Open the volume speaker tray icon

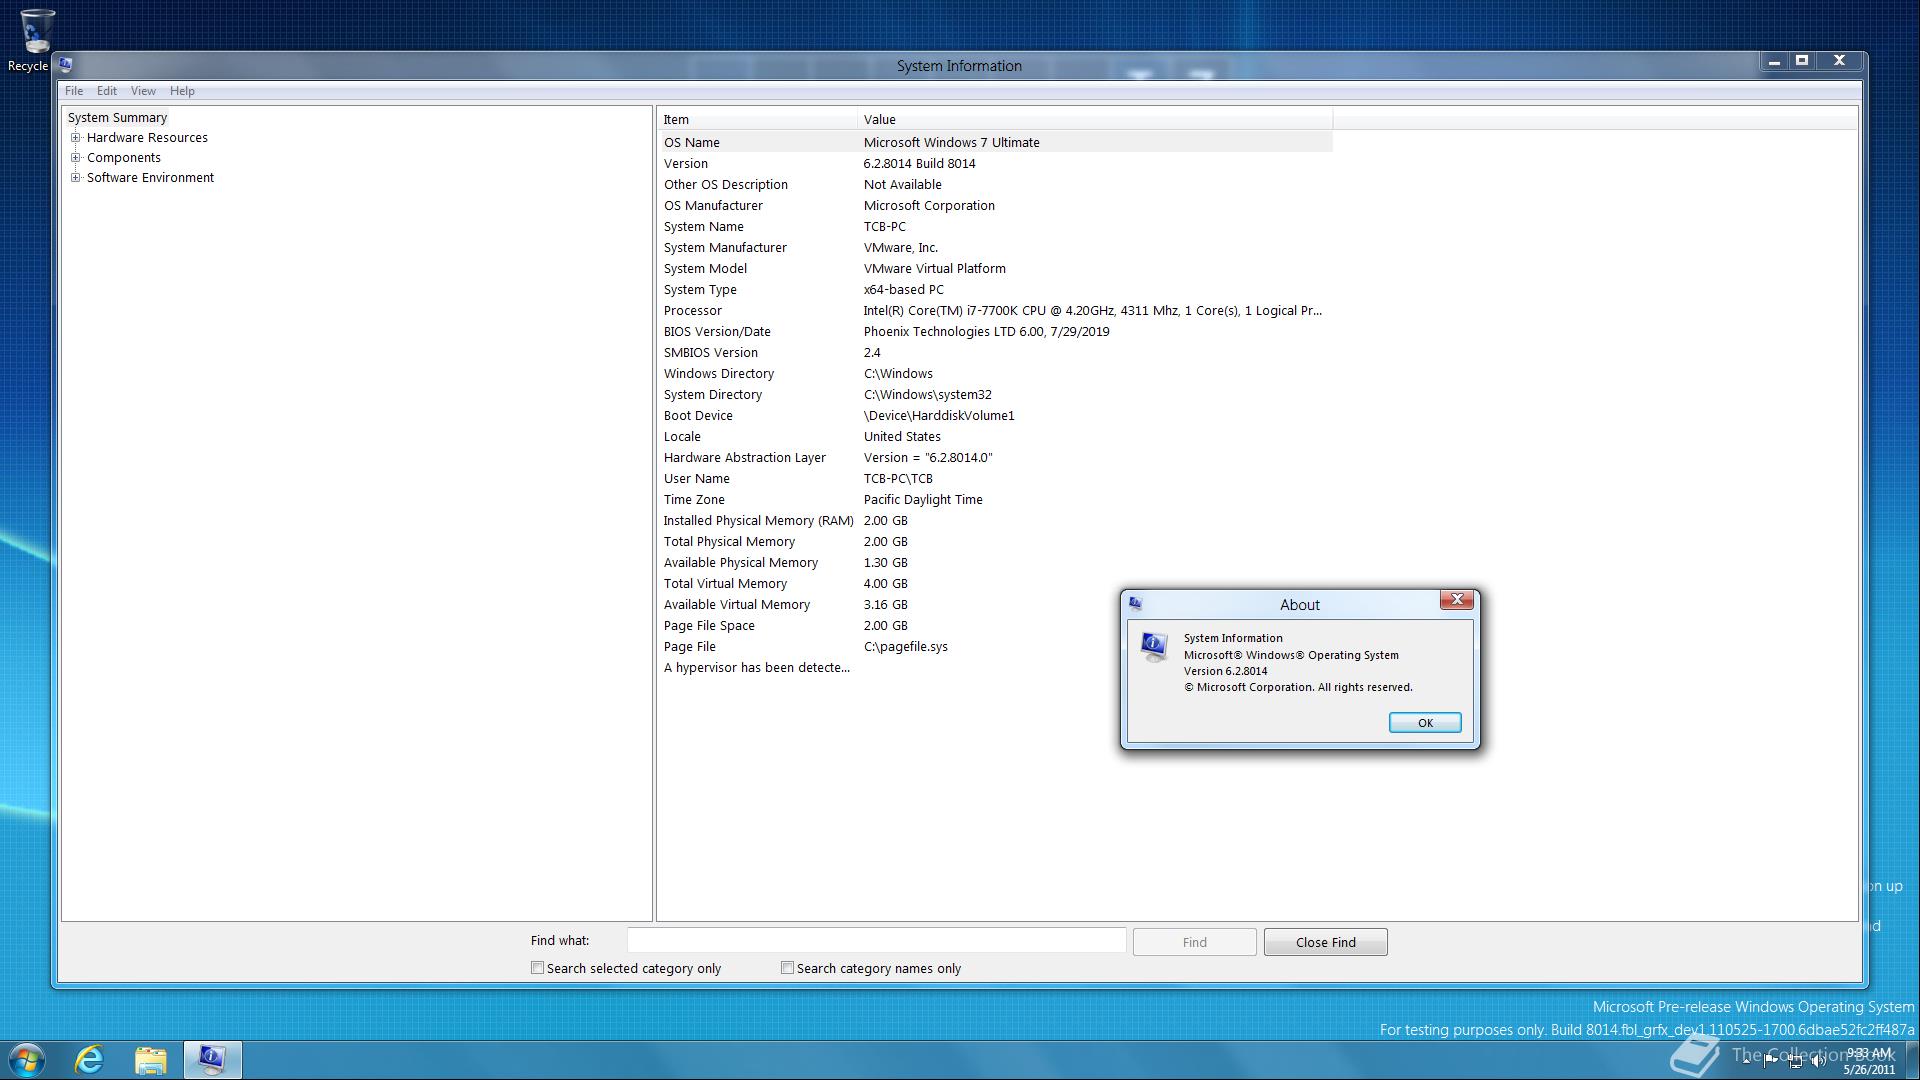(x=1819, y=1061)
